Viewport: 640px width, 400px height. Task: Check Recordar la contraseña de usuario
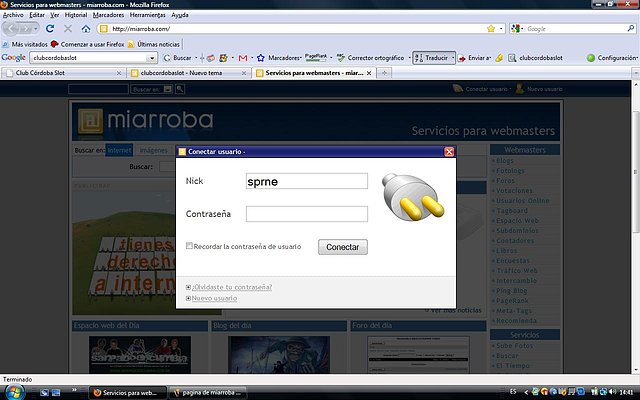coord(189,246)
